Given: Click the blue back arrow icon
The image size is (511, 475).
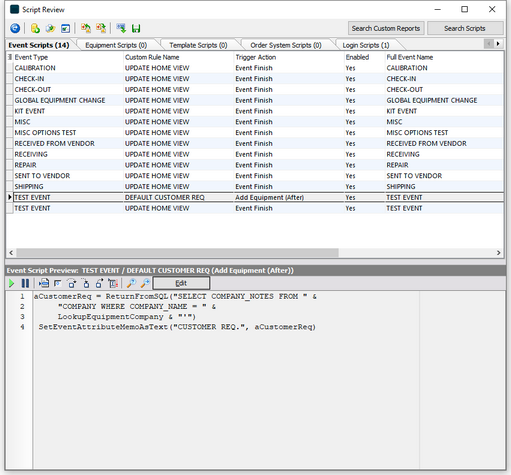Looking at the screenshot, I should pyautogui.click(x=15, y=28).
